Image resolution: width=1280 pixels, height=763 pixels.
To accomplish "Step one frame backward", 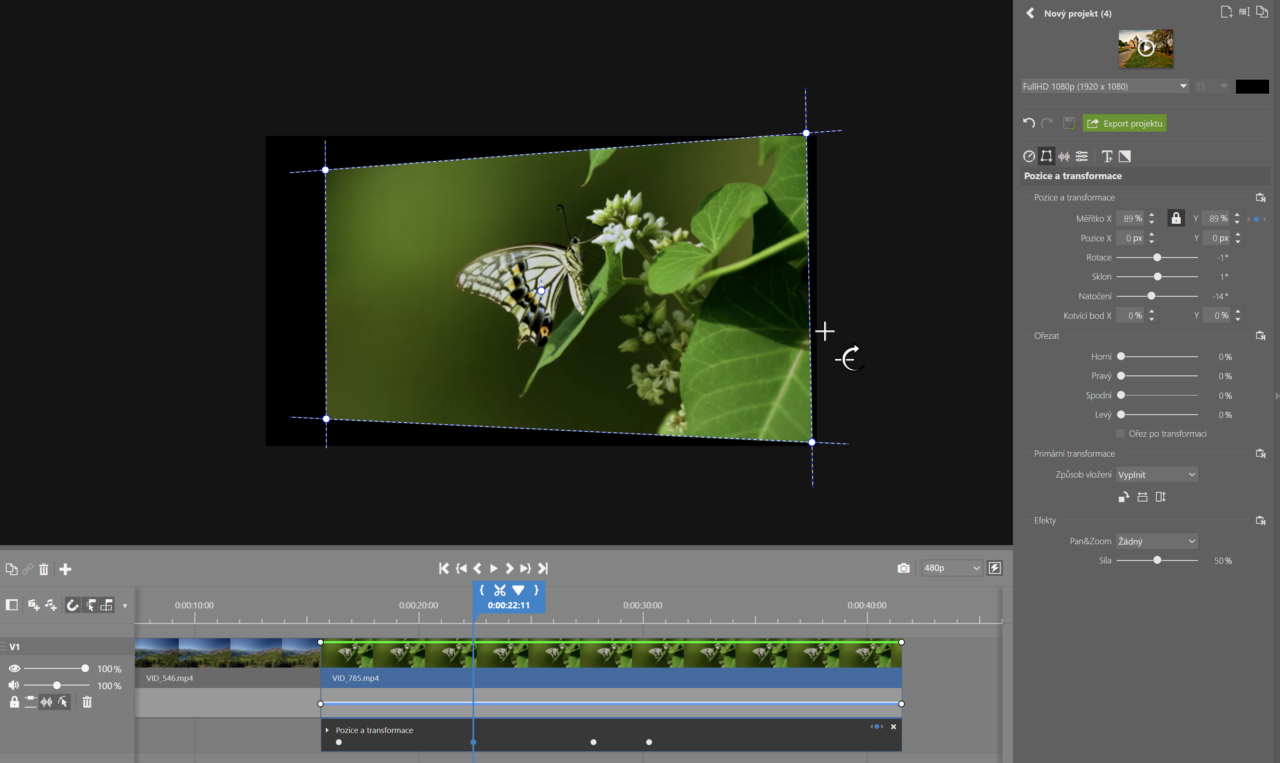I will [x=477, y=568].
